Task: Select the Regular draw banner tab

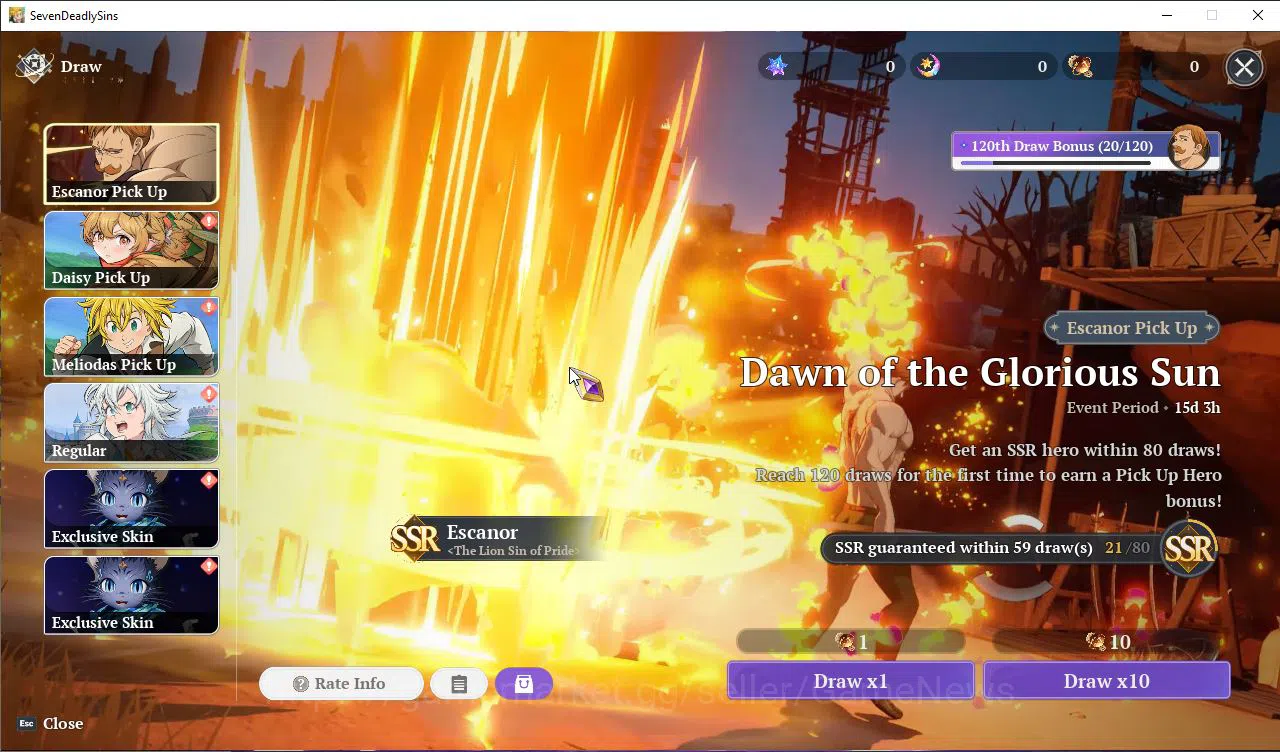Action: tap(131, 423)
